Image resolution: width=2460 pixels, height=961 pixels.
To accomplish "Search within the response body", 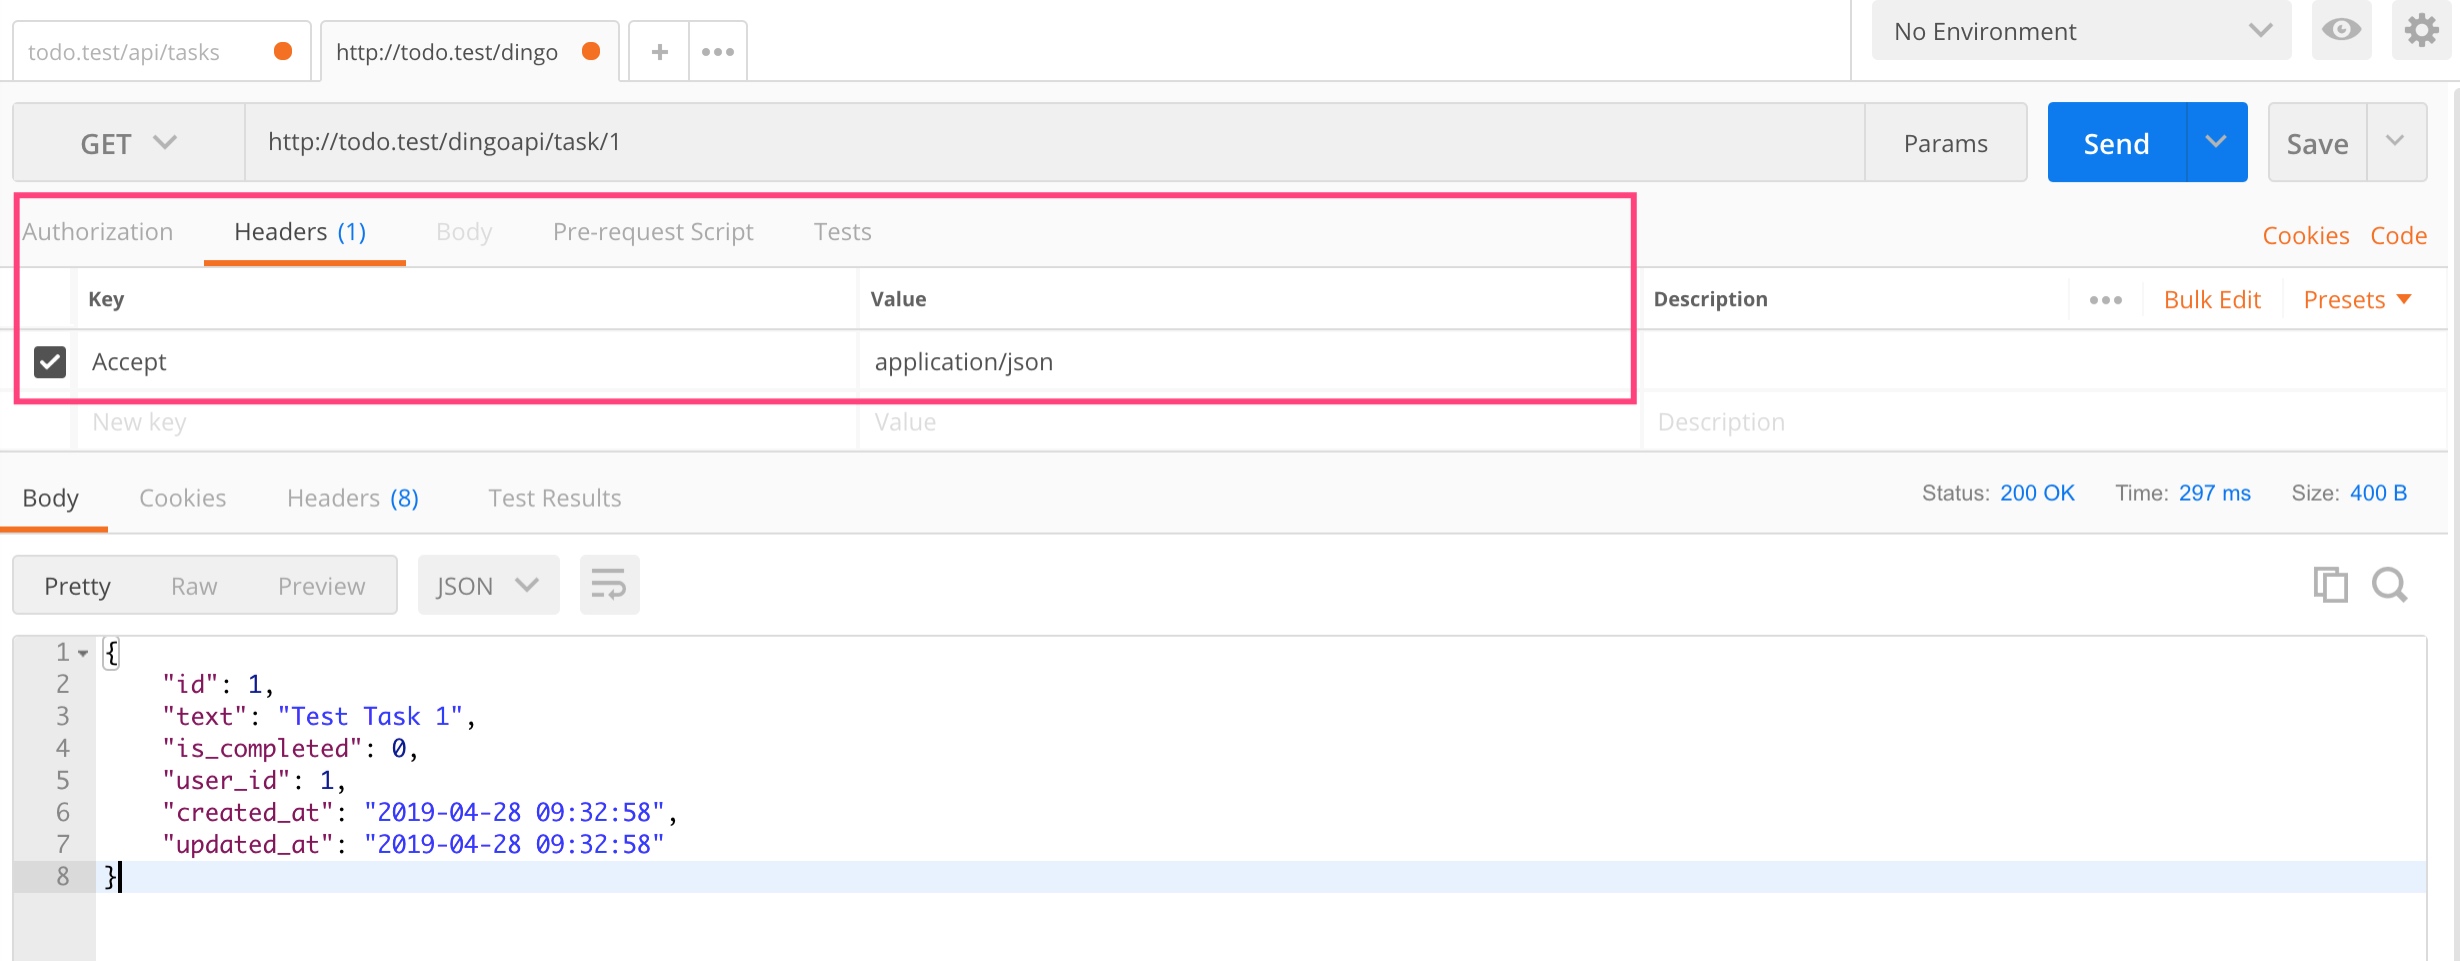I will (2389, 584).
